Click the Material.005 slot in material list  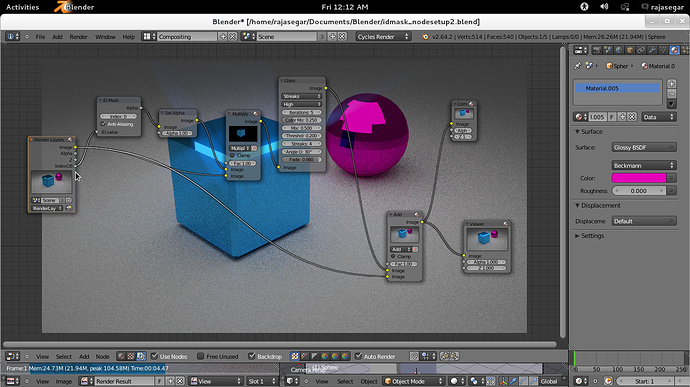pos(617,88)
